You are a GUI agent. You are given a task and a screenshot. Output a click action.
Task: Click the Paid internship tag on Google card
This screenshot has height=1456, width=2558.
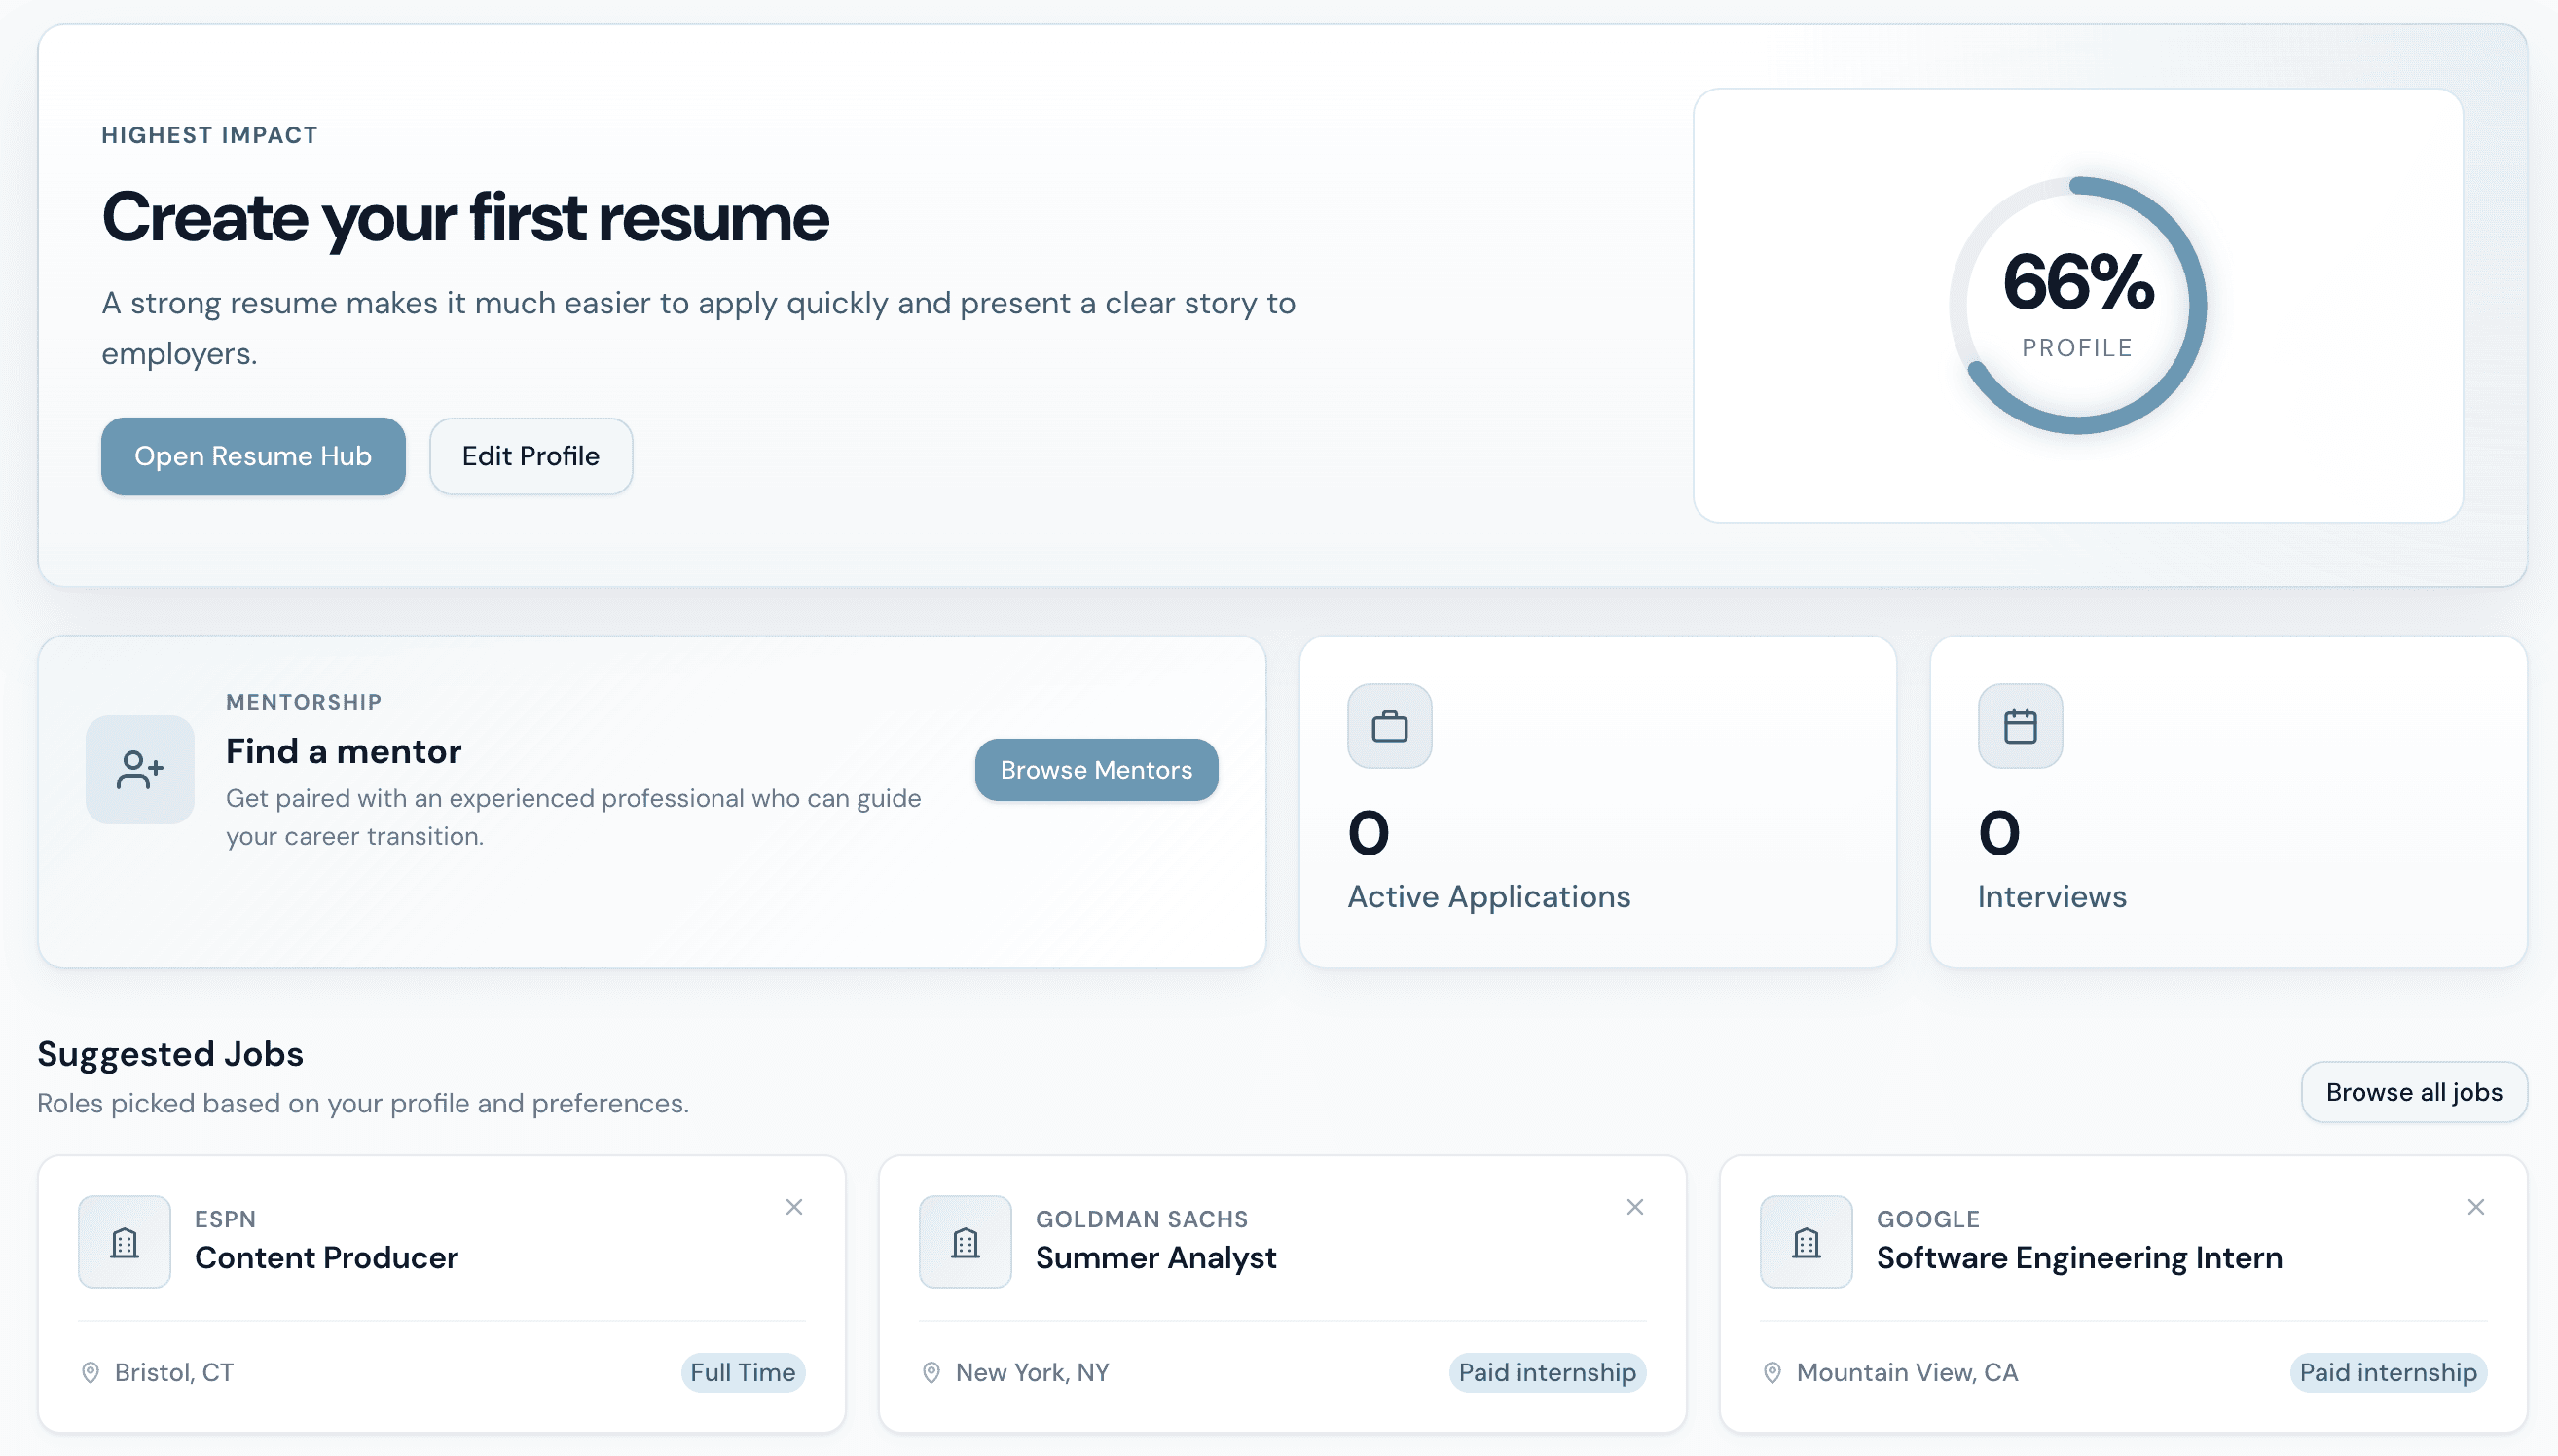(2388, 1373)
